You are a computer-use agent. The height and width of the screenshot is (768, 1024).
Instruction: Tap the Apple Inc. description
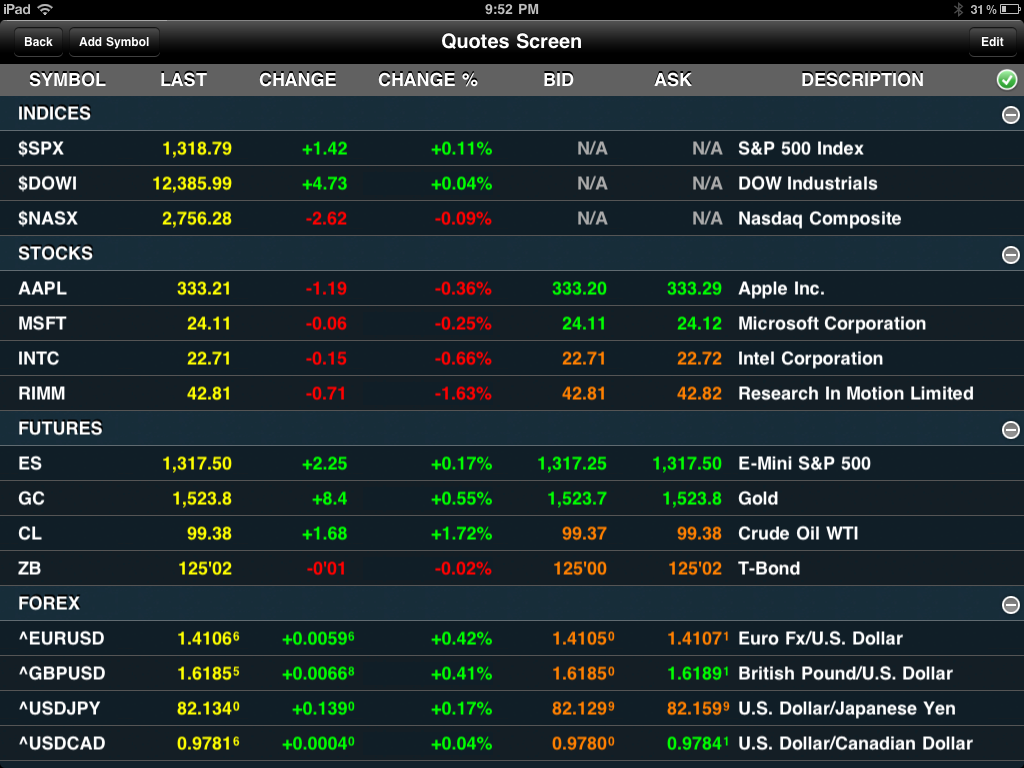pos(781,288)
